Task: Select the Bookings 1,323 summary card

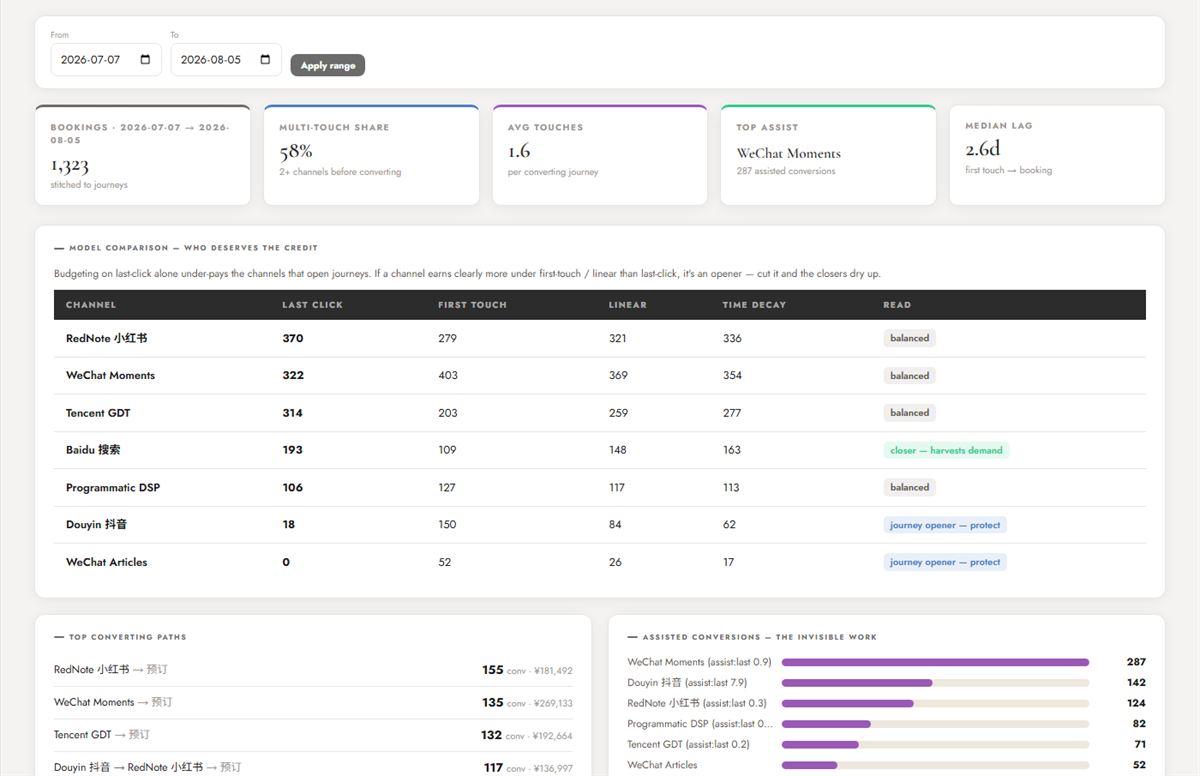Action: tap(143, 155)
